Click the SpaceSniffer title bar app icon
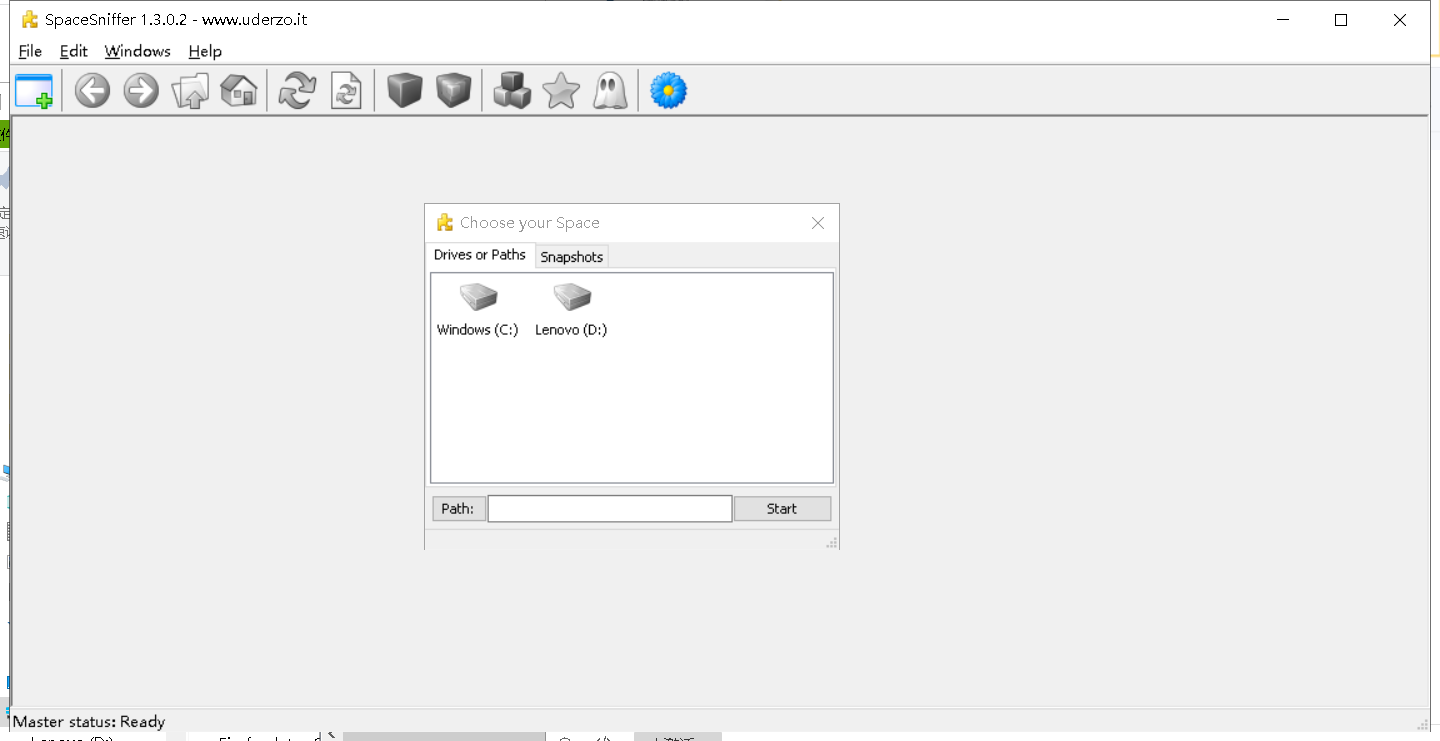Image resolution: width=1440 pixels, height=741 pixels. tap(30, 19)
